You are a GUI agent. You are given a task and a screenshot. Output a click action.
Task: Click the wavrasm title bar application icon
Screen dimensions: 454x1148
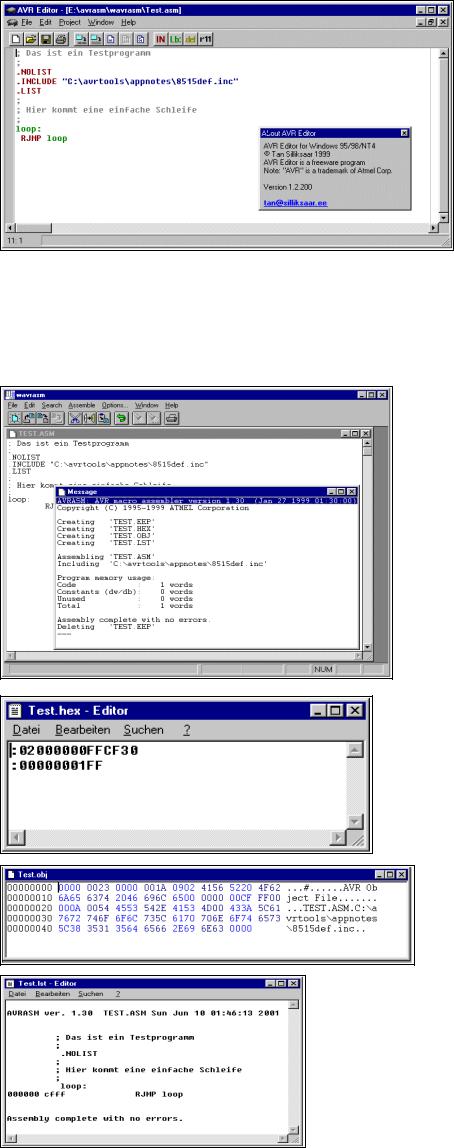point(12,394)
